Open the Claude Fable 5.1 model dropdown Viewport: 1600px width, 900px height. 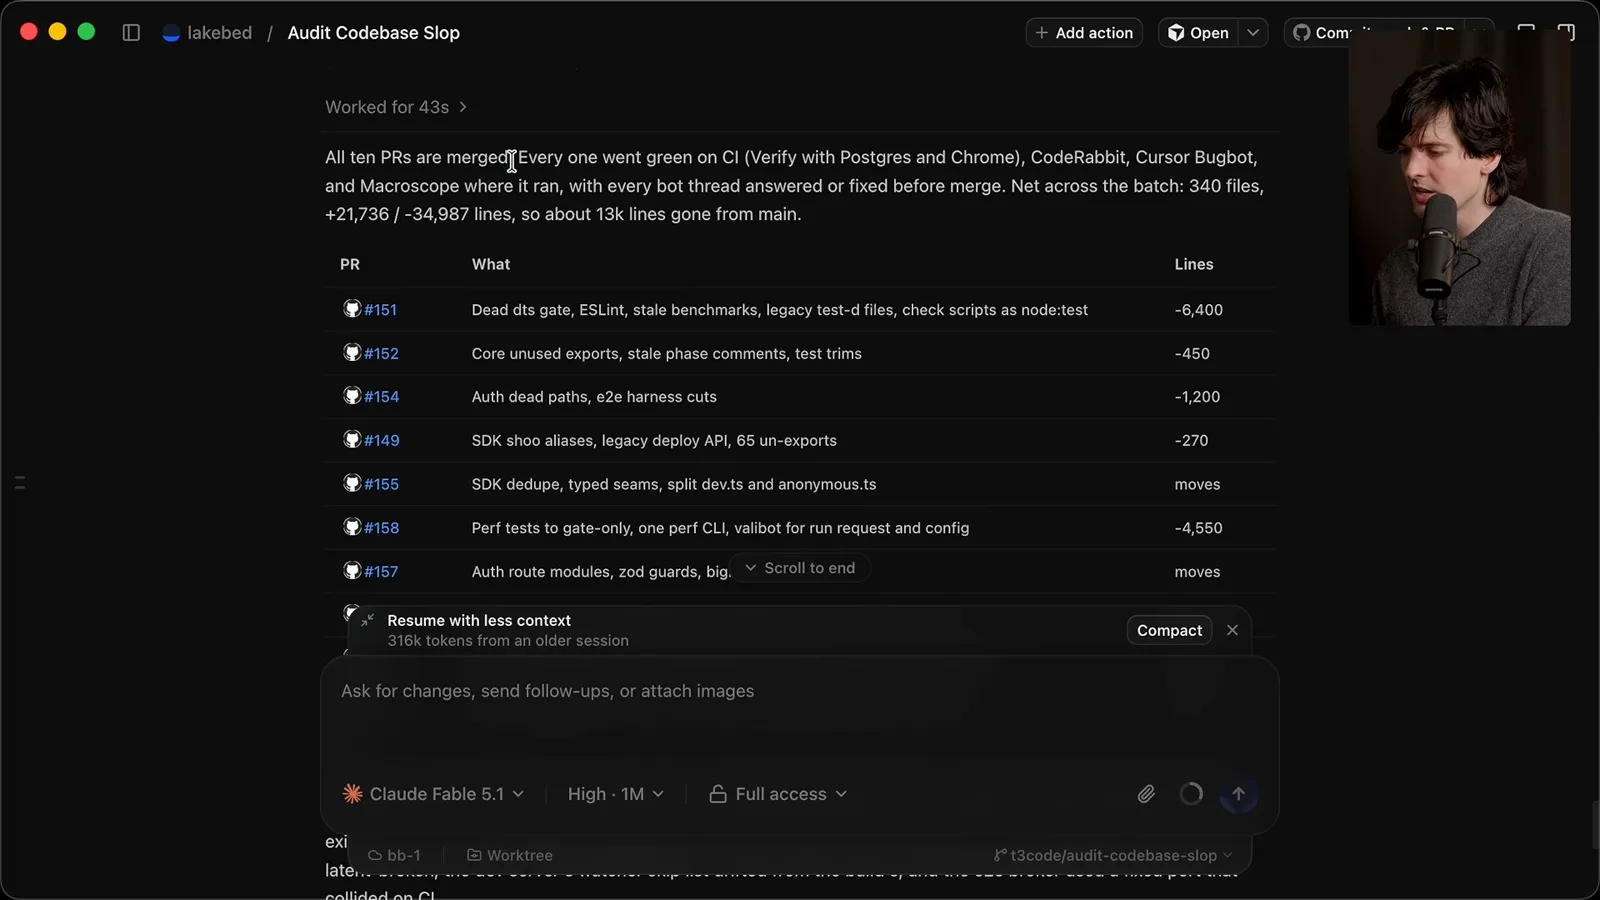[x=433, y=794]
